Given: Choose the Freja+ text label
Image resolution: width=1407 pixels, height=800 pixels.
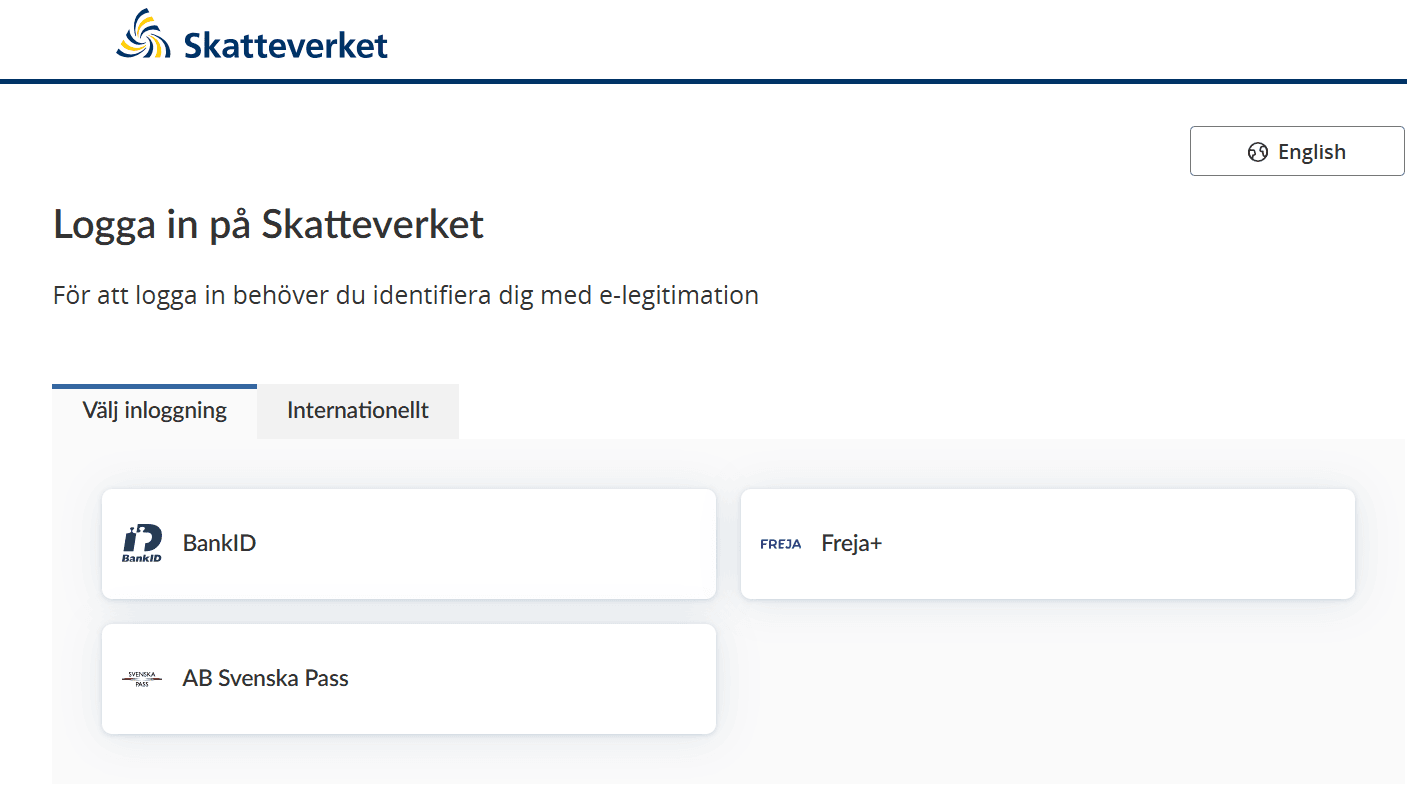Looking at the screenshot, I should [x=852, y=544].
